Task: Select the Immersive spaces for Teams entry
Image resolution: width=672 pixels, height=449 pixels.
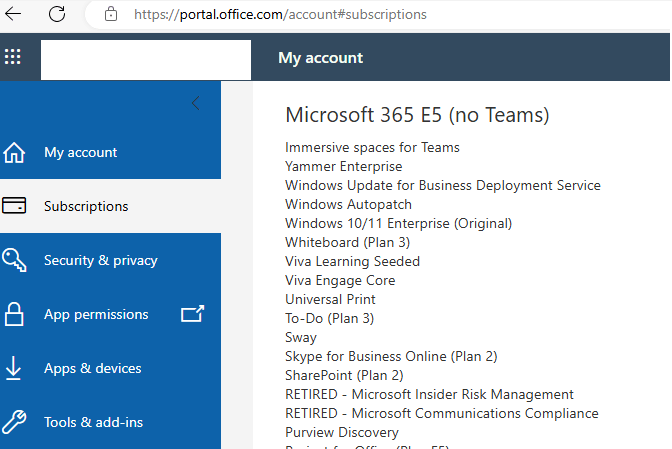Action: click(372, 147)
